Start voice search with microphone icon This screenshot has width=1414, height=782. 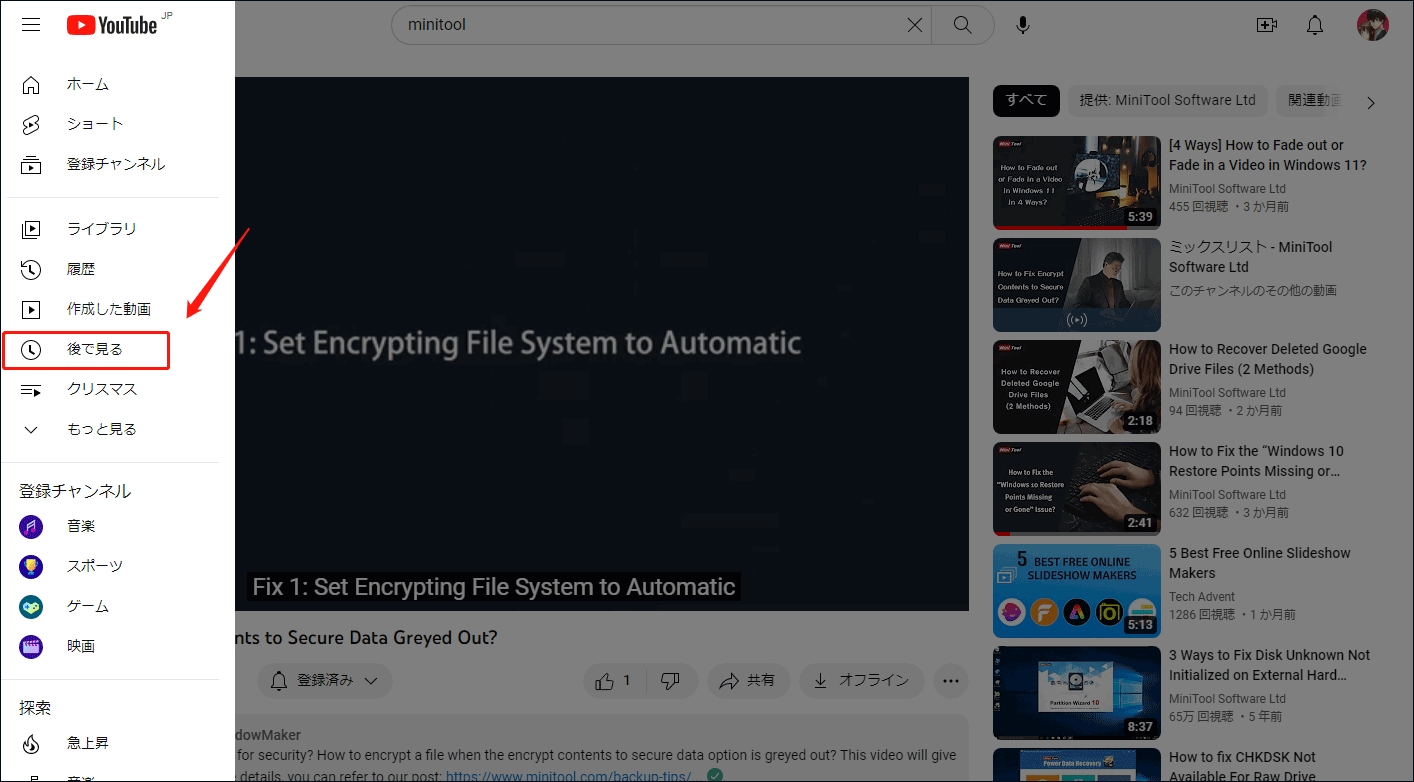pyautogui.click(x=1023, y=25)
